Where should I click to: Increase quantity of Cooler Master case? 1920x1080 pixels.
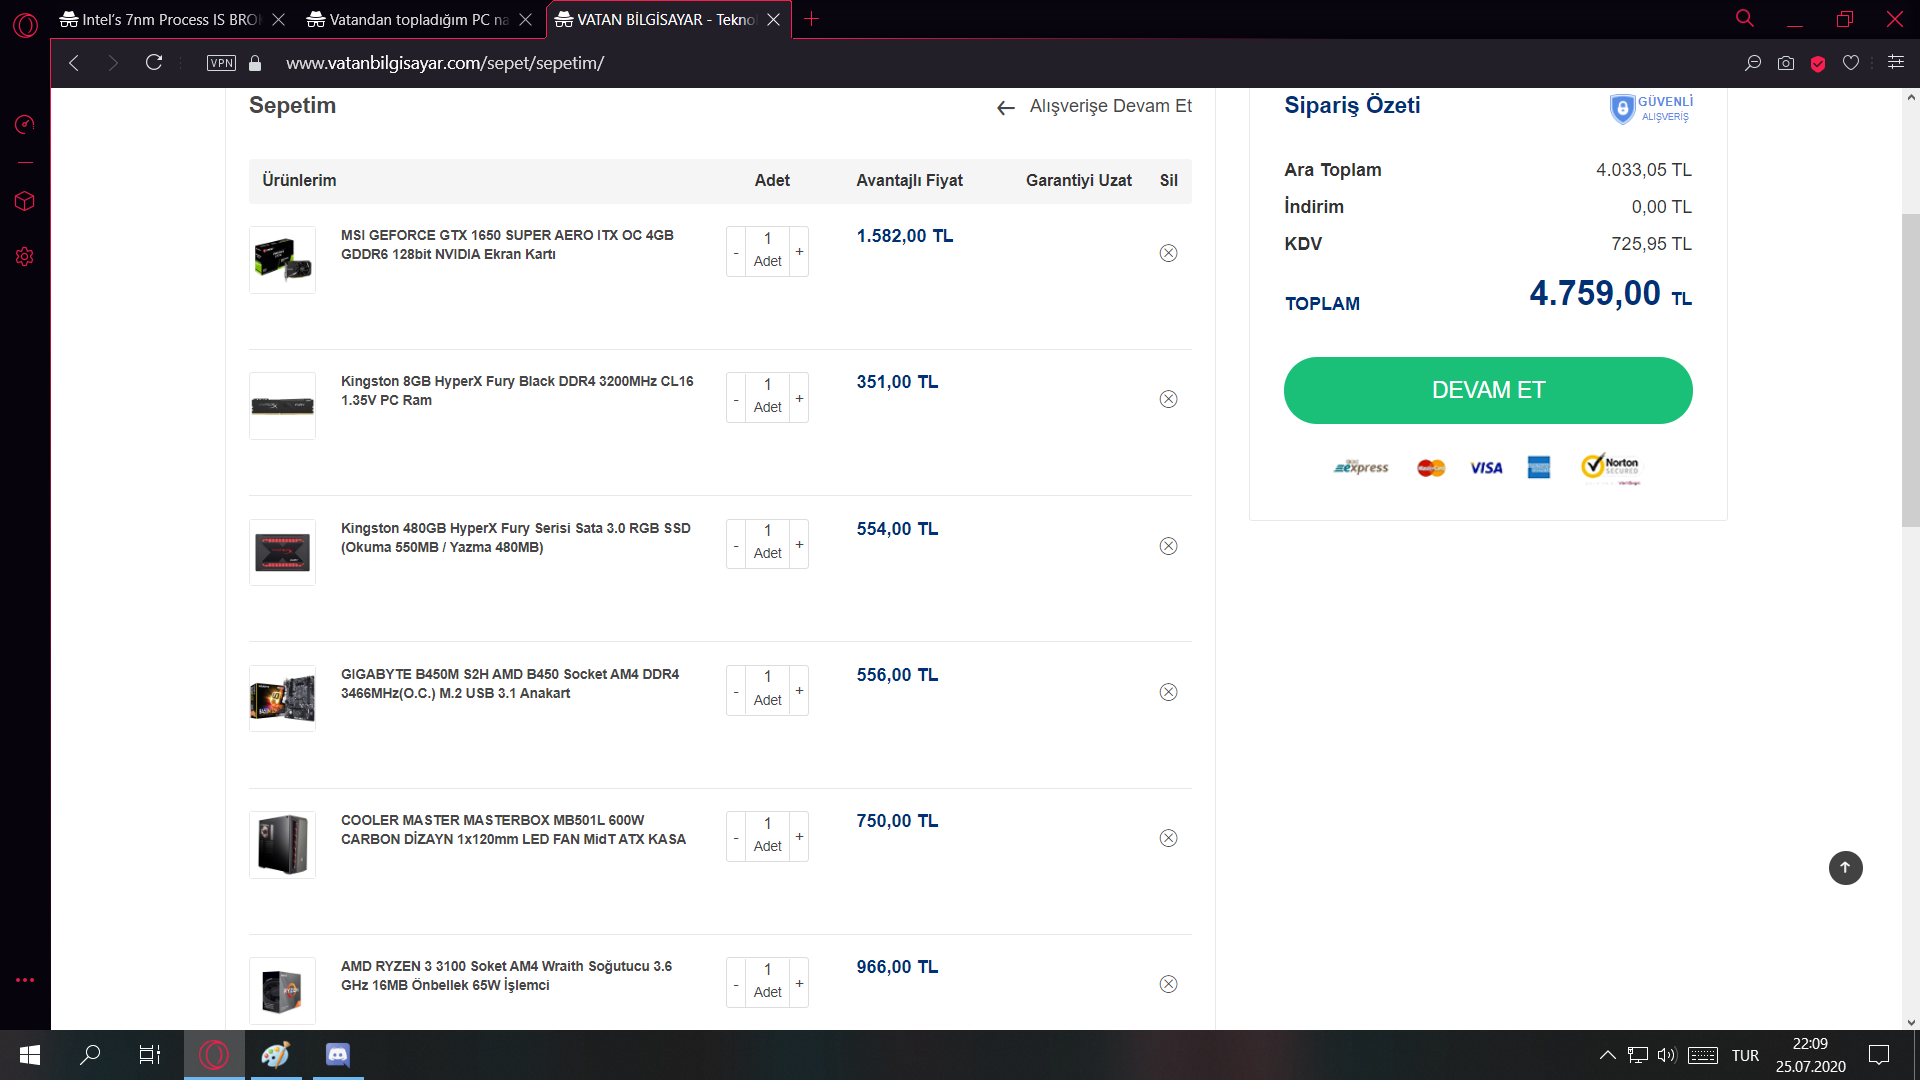pos(799,836)
